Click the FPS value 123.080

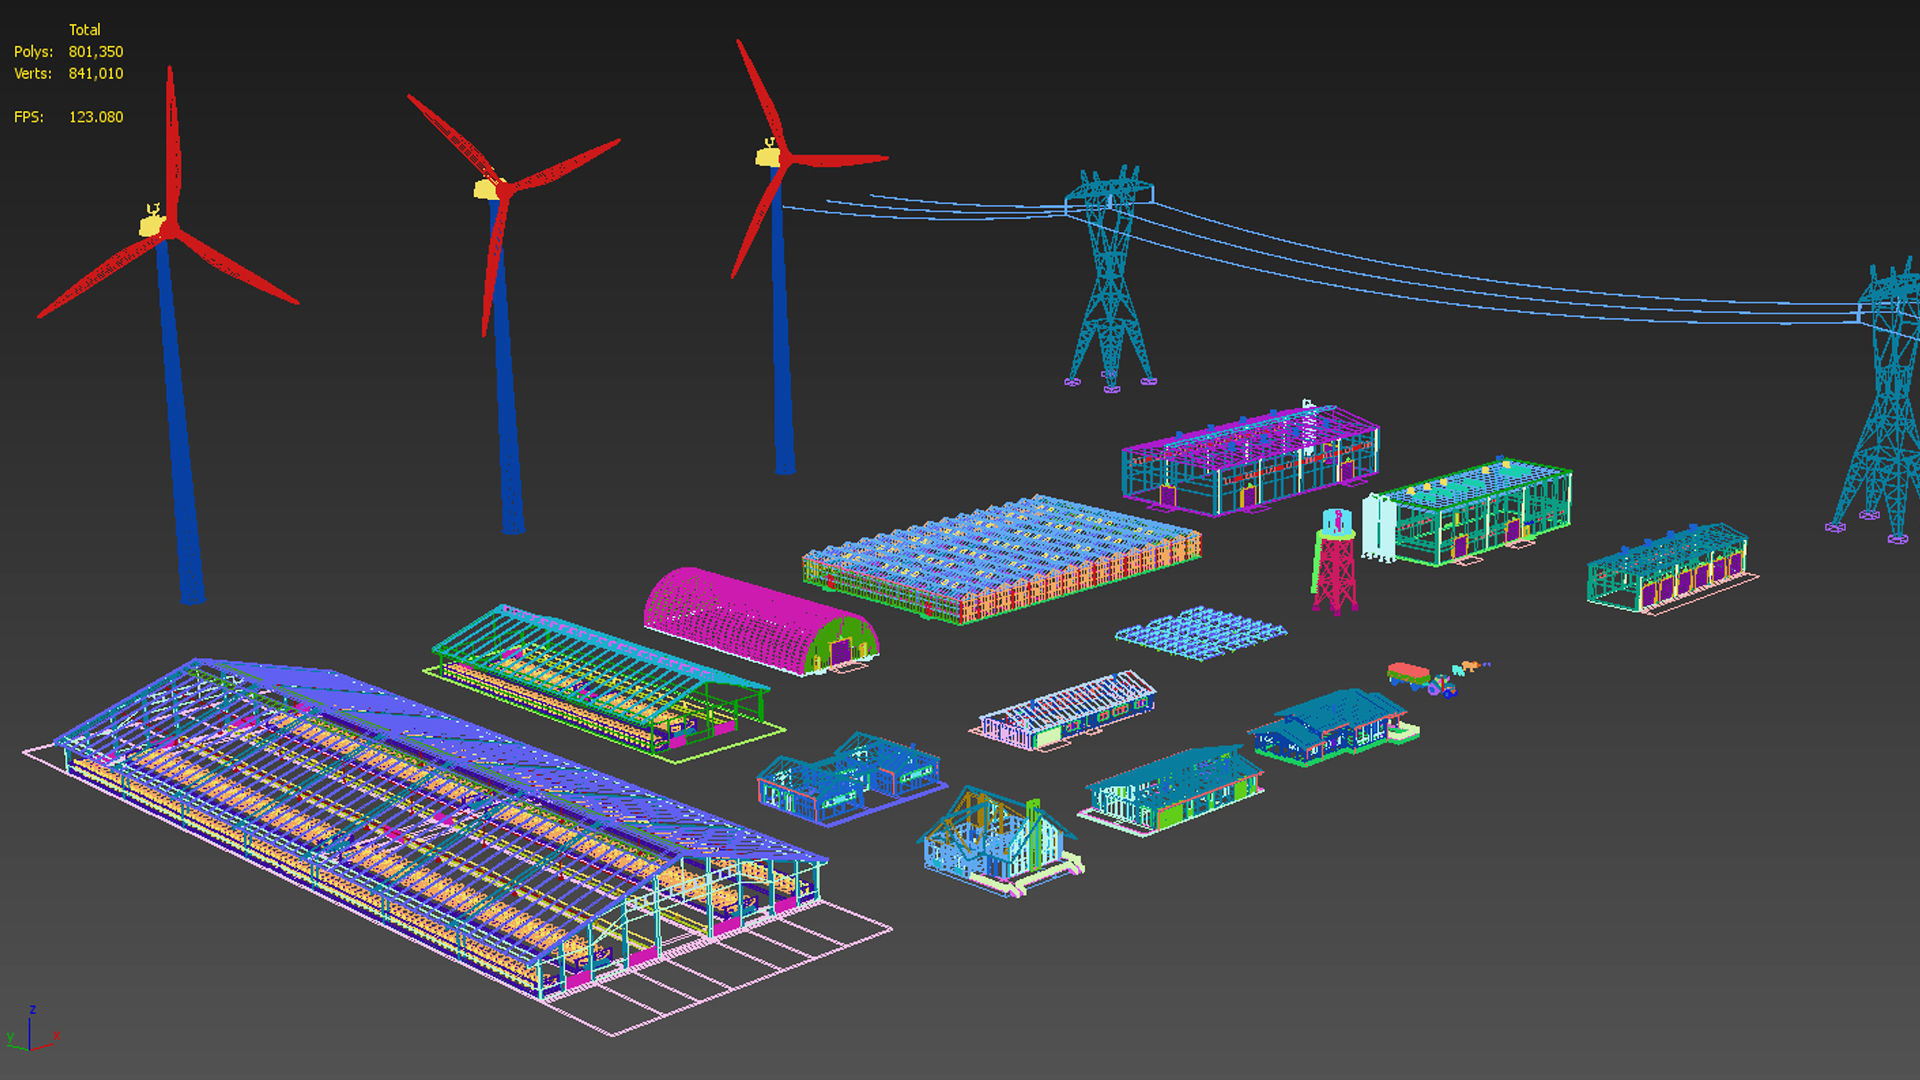pos(96,117)
